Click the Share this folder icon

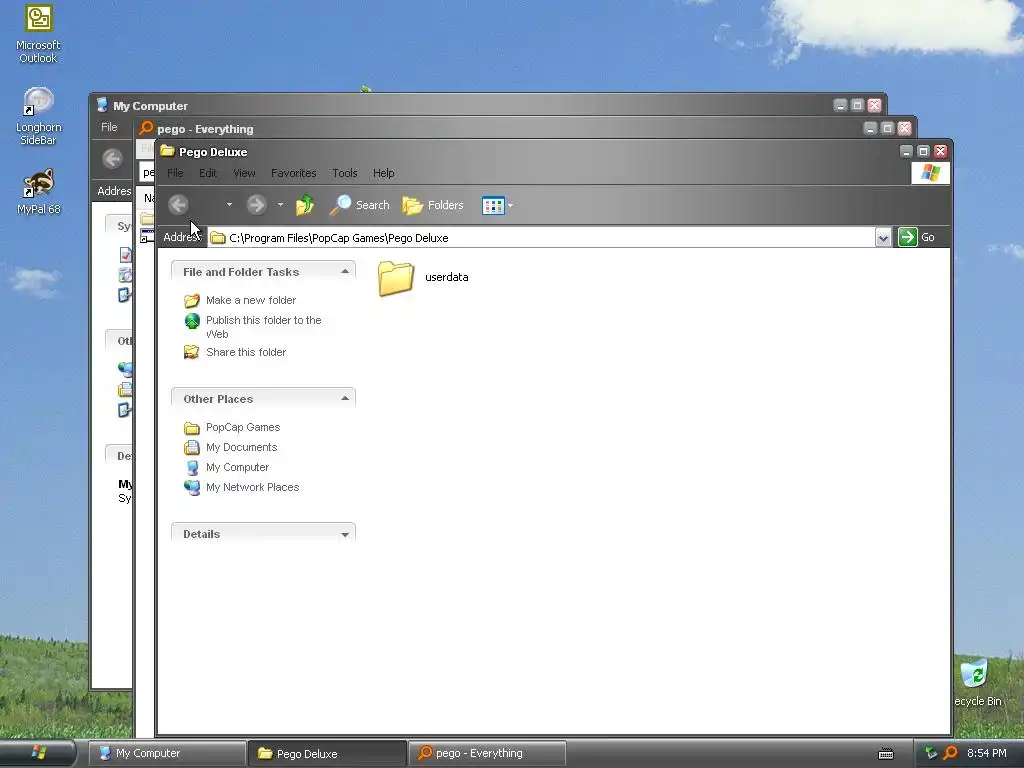[191, 352]
